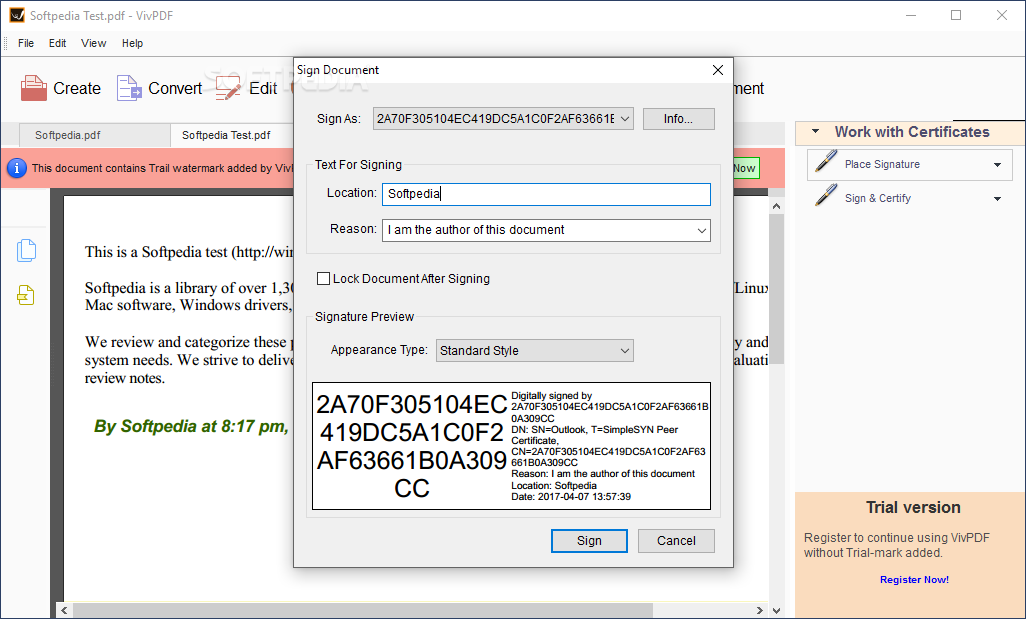This screenshot has width=1026, height=619.
Task: Click the vertical scrollbar down arrow
Action: [776, 610]
